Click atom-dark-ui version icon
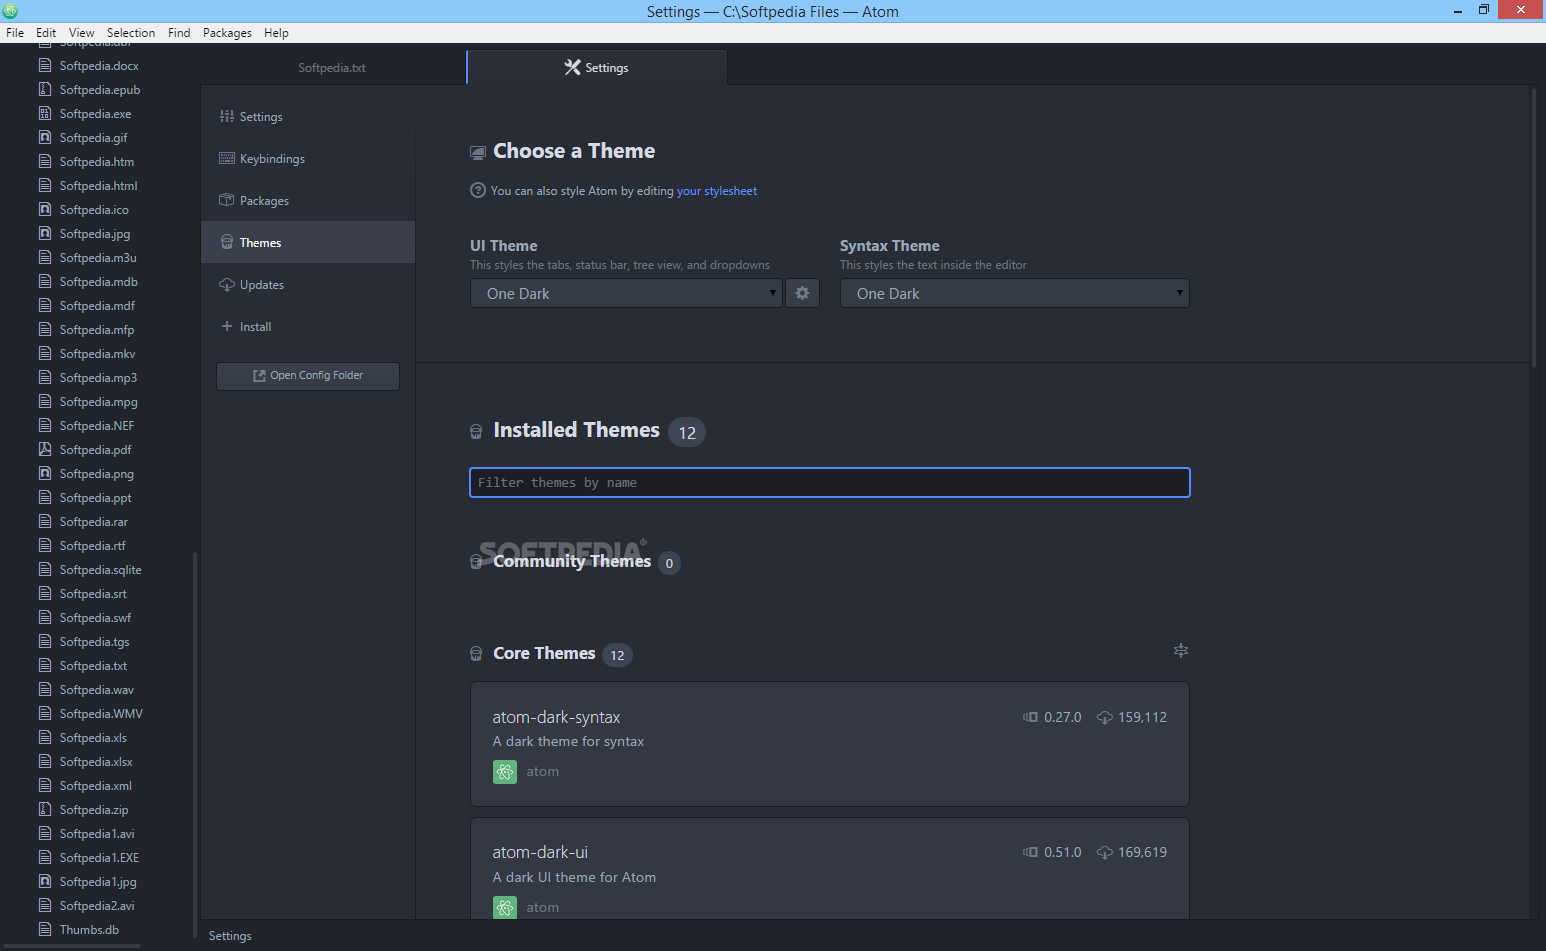 click(x=1030, y=852)
